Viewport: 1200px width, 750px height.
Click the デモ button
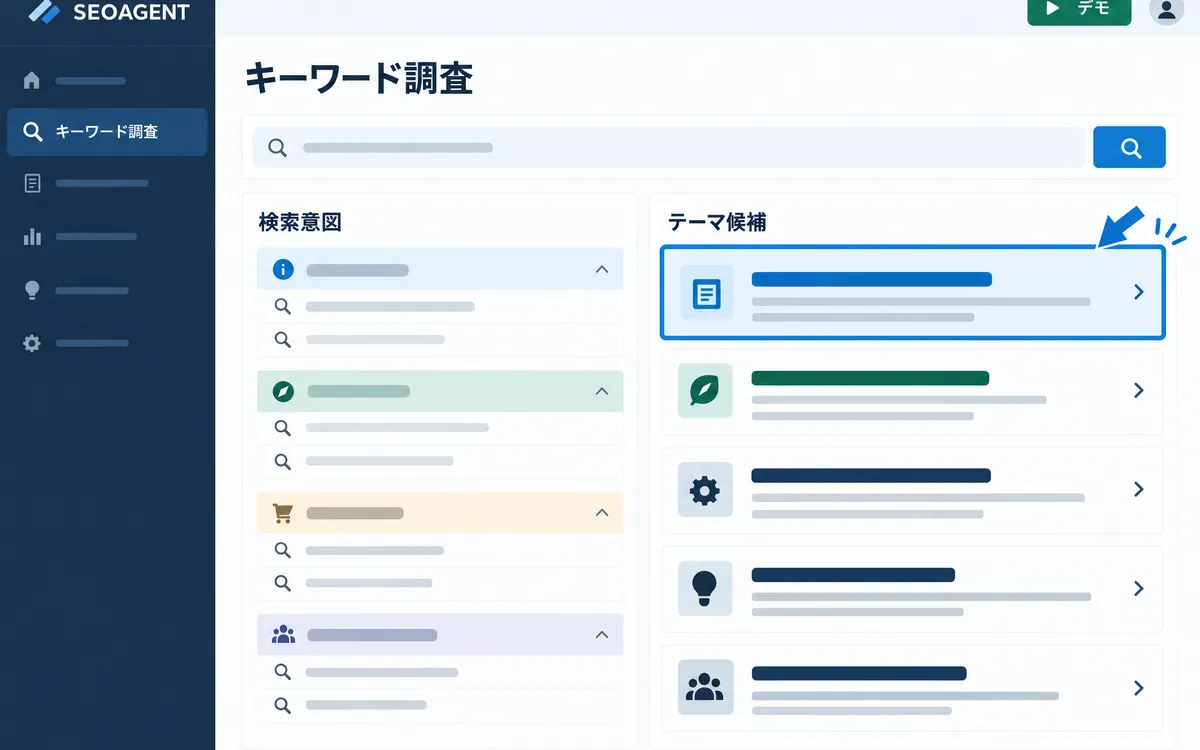1079,10
